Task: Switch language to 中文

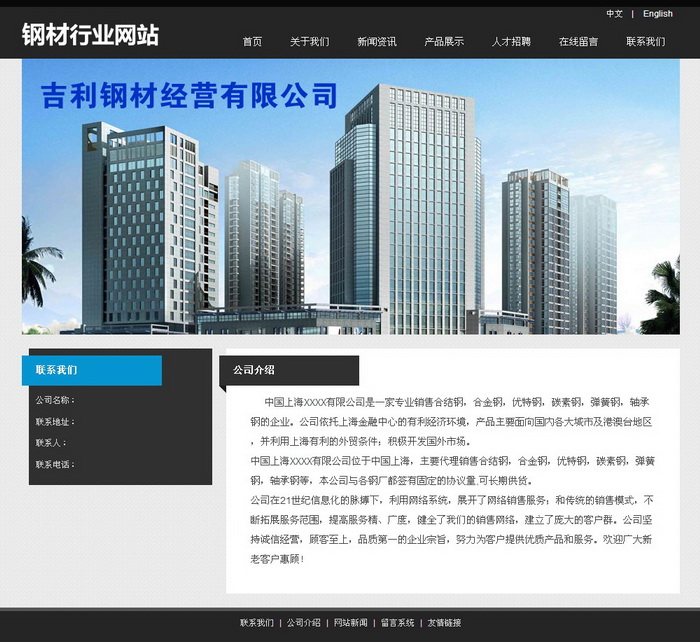Action: [614, 14]
